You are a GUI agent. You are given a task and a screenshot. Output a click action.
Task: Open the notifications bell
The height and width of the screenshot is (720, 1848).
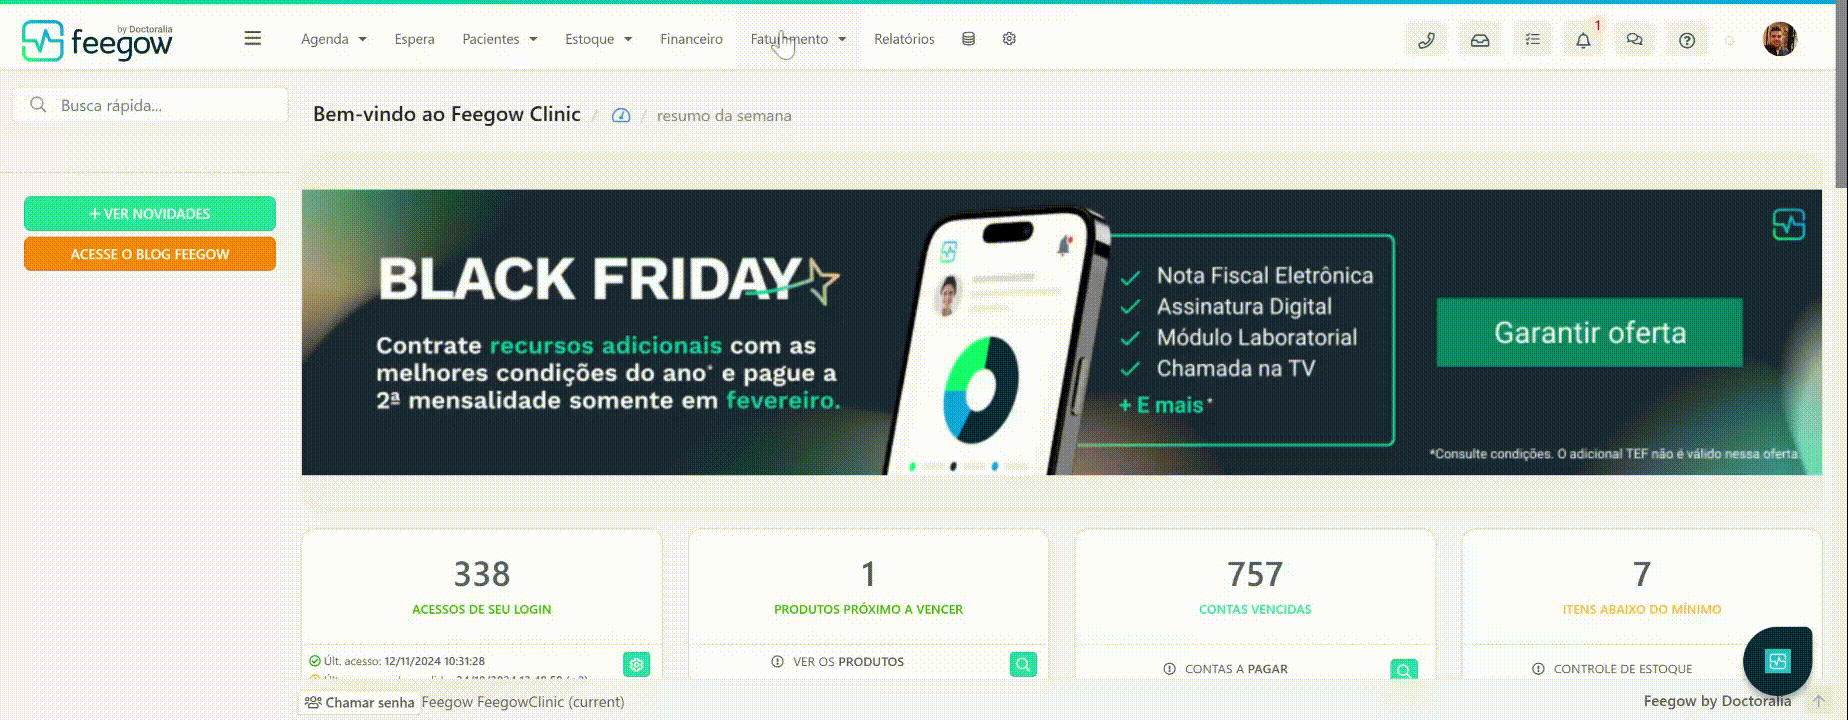click(1583, 40)
